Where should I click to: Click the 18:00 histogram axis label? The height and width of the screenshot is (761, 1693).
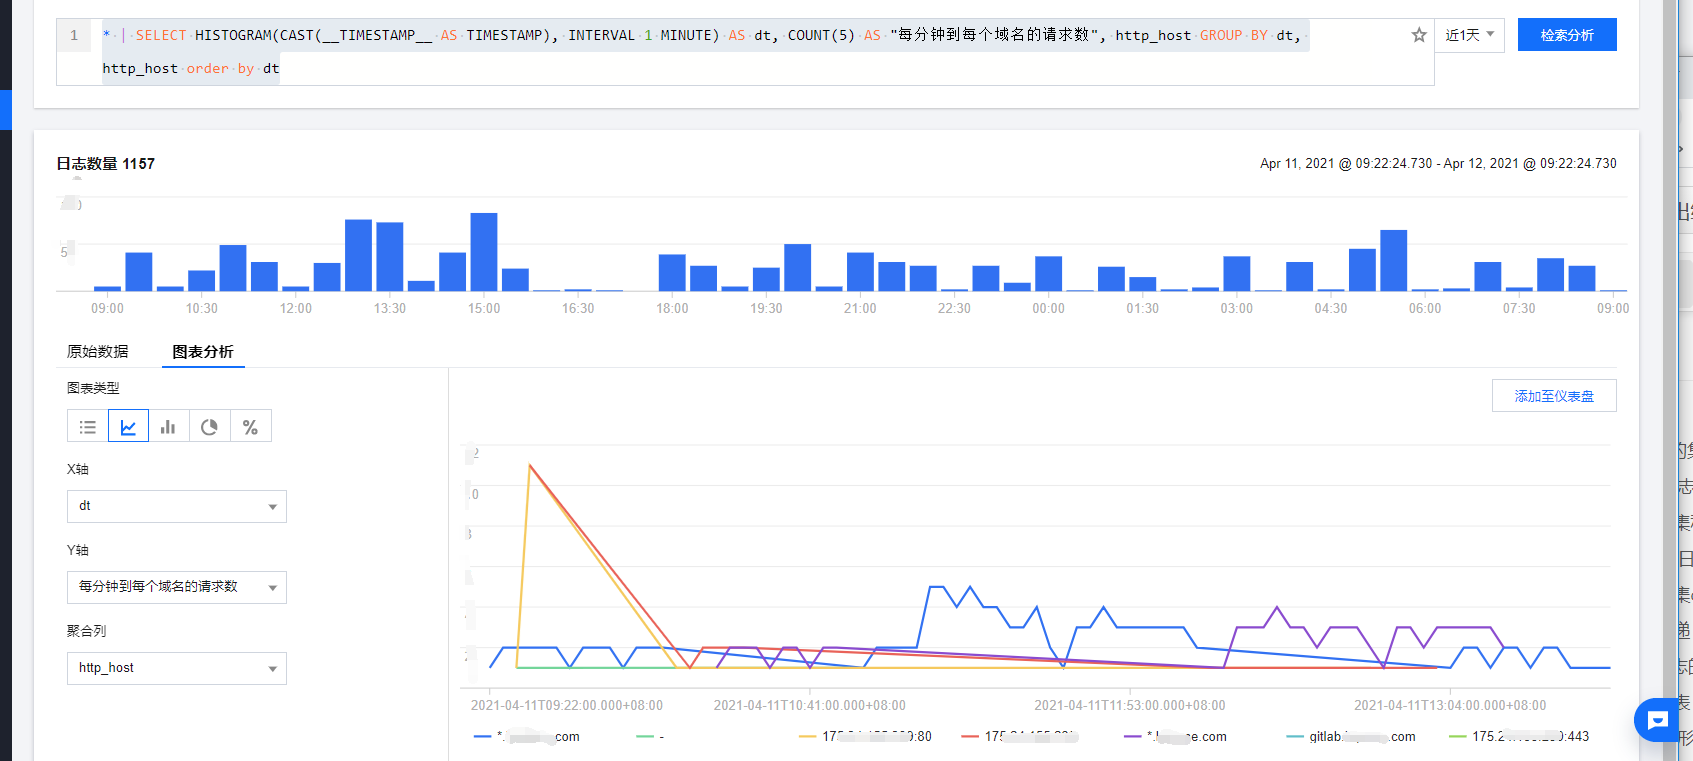[672, 308]
